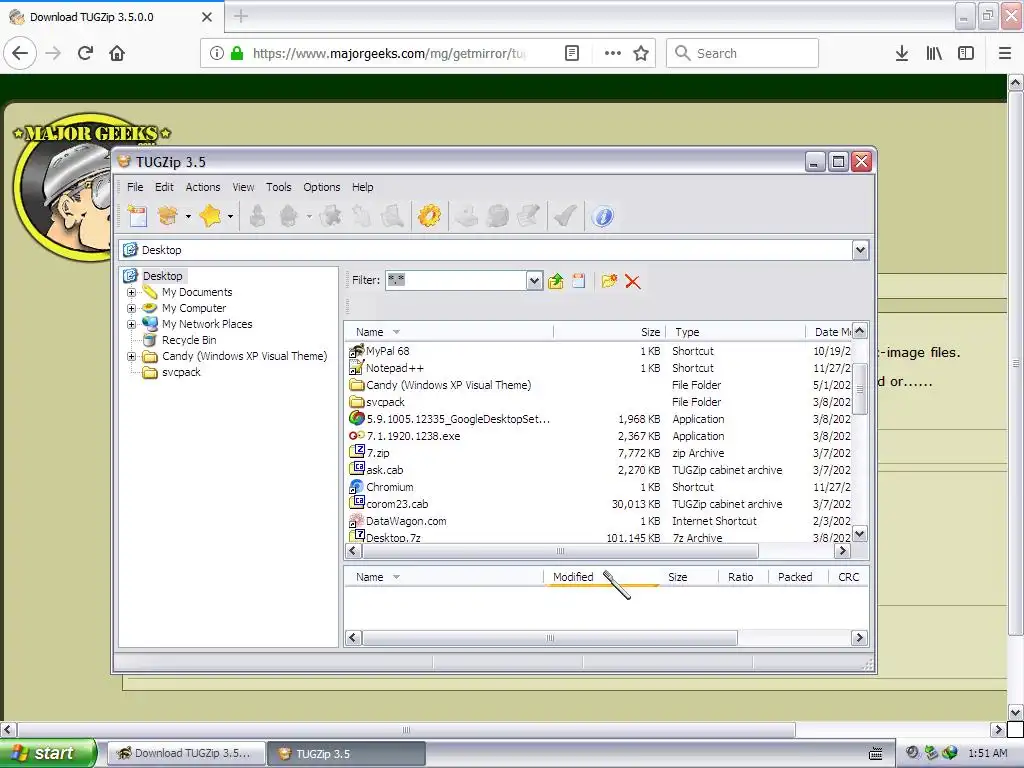The image size is (1024, 768).
Task: Sort the file list by Type column
Action: pyautogui.click(x=735, y=332)
